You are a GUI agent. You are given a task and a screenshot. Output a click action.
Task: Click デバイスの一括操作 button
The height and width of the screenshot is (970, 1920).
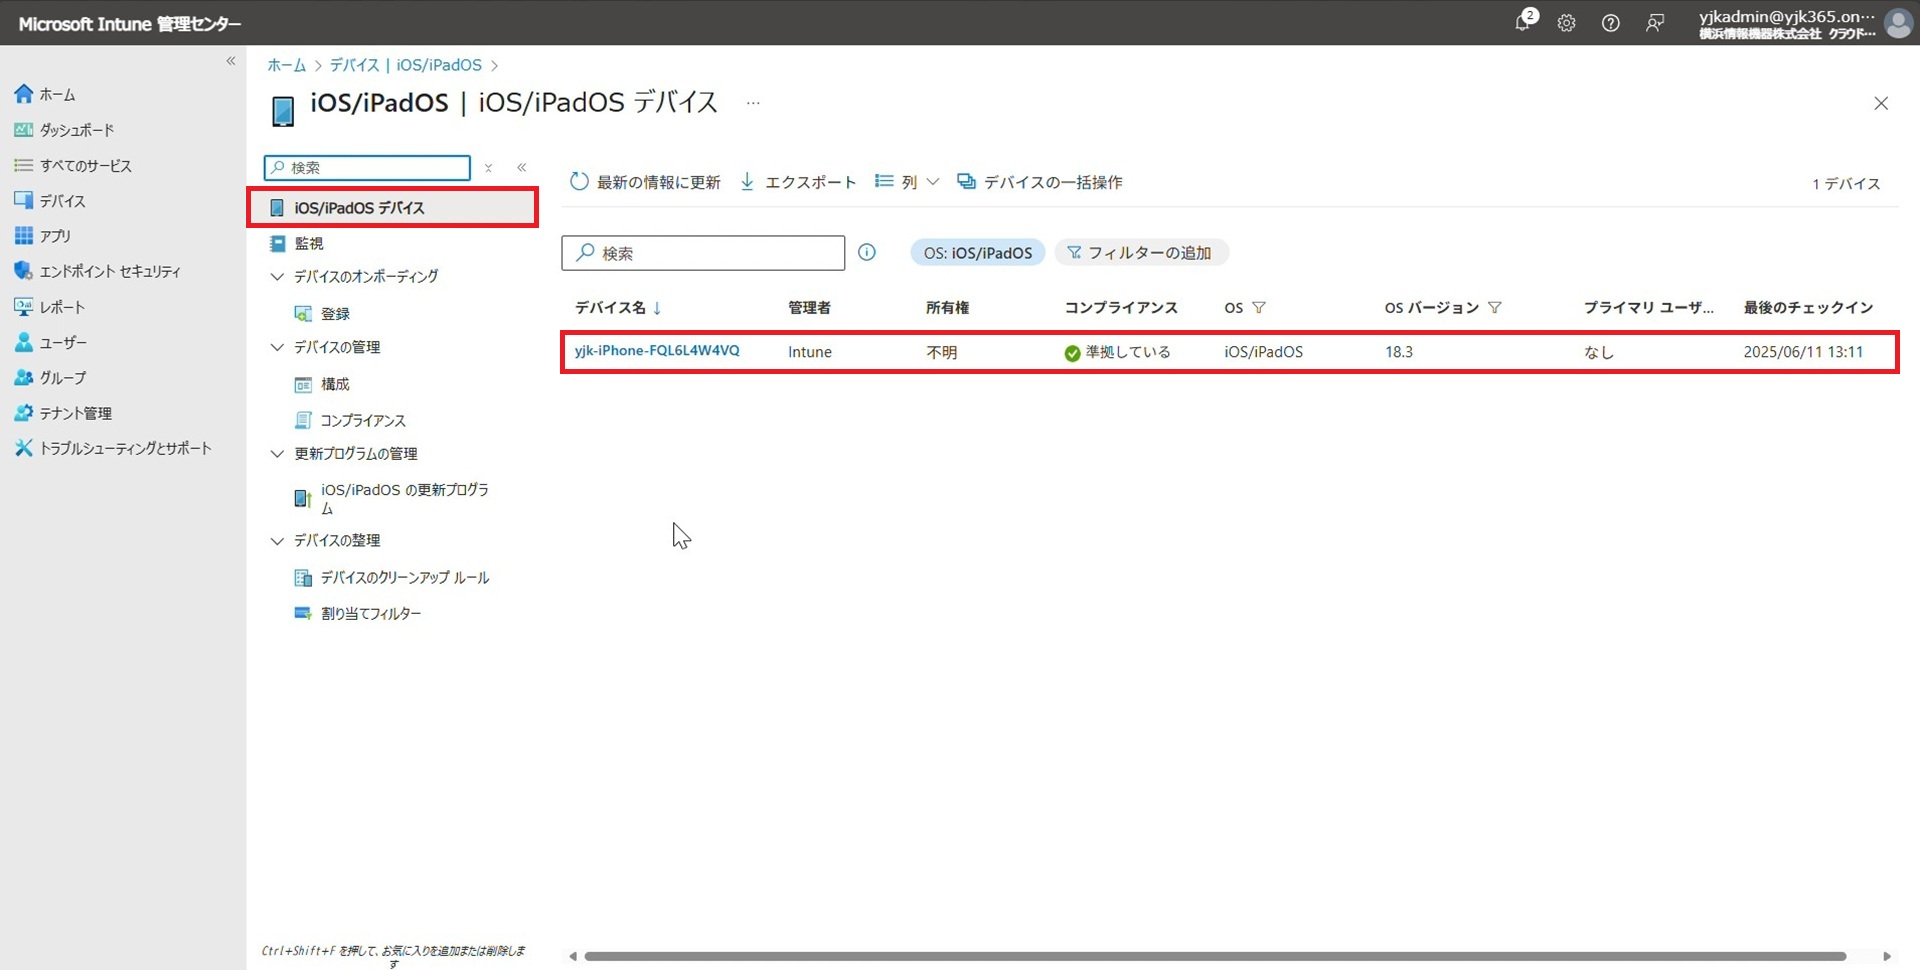tap(1040, 182)
